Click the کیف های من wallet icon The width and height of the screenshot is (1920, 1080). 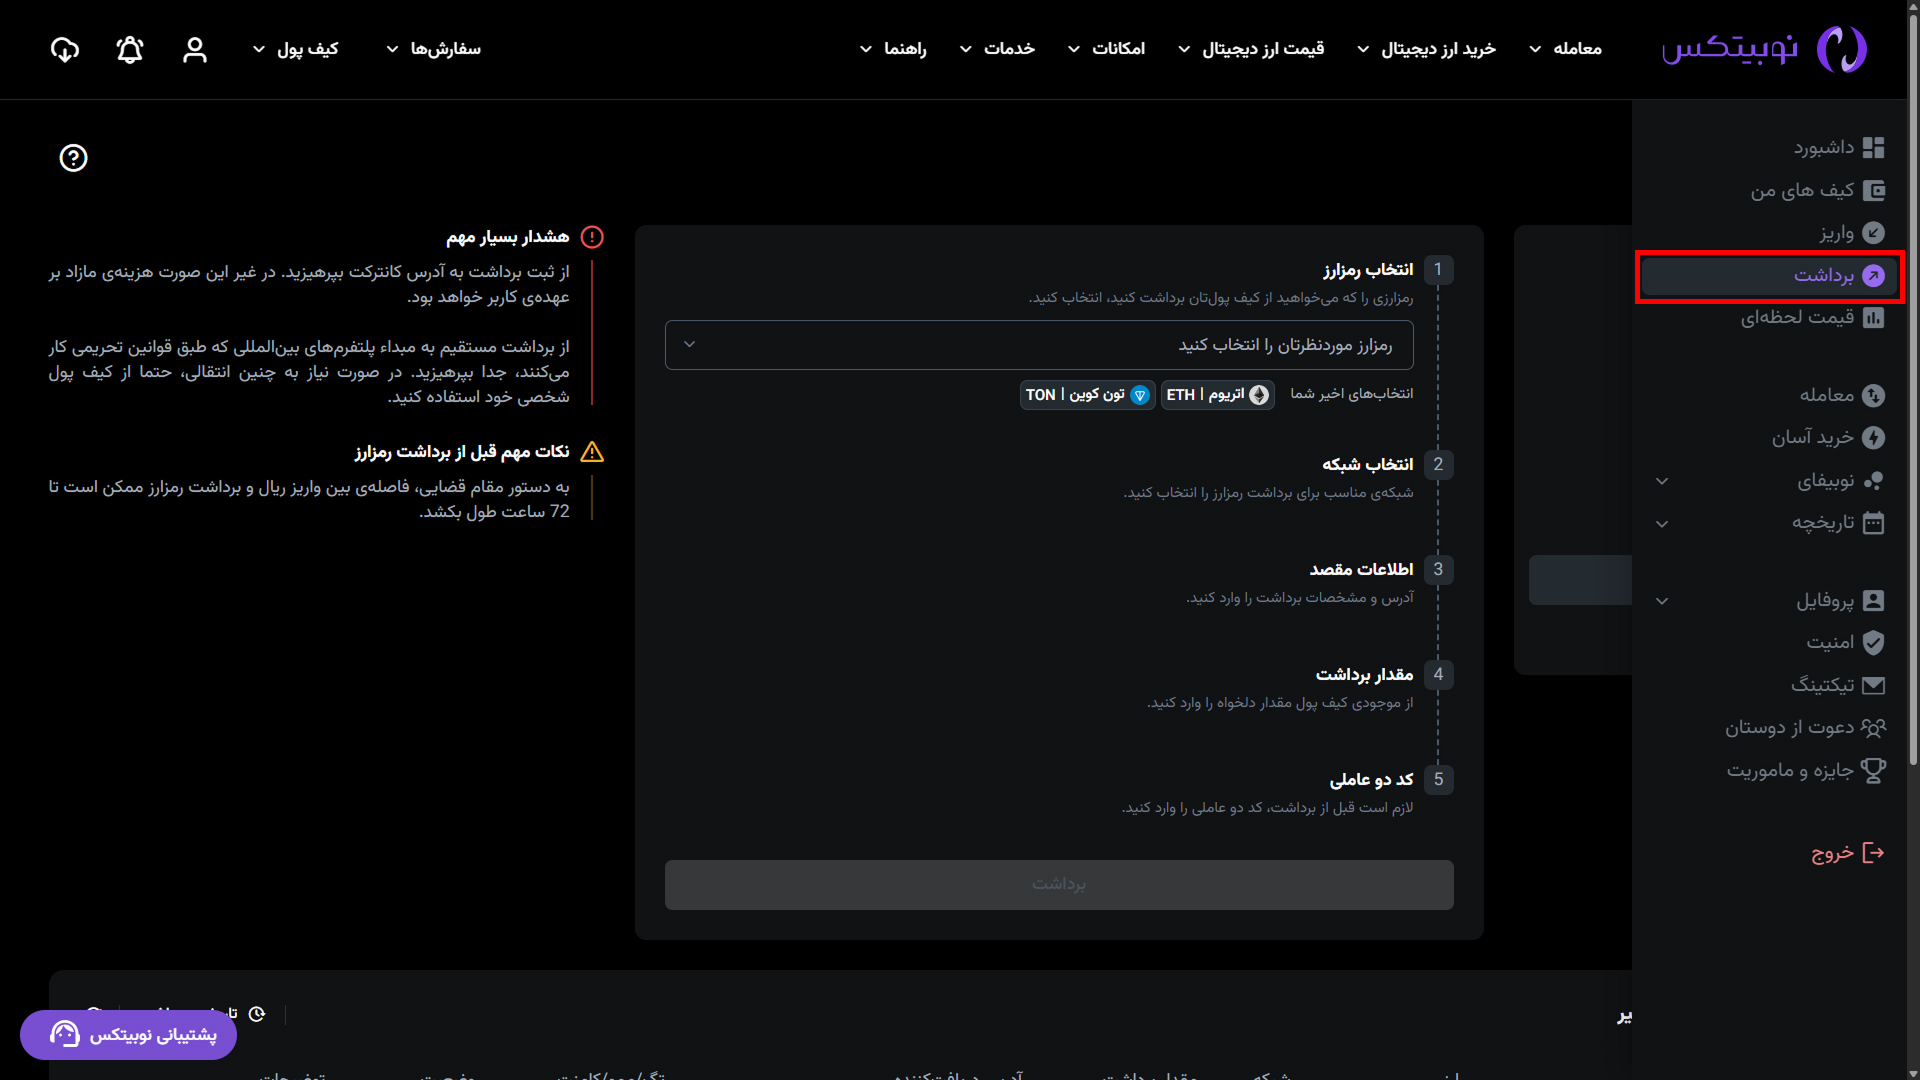click(1873, 190)
